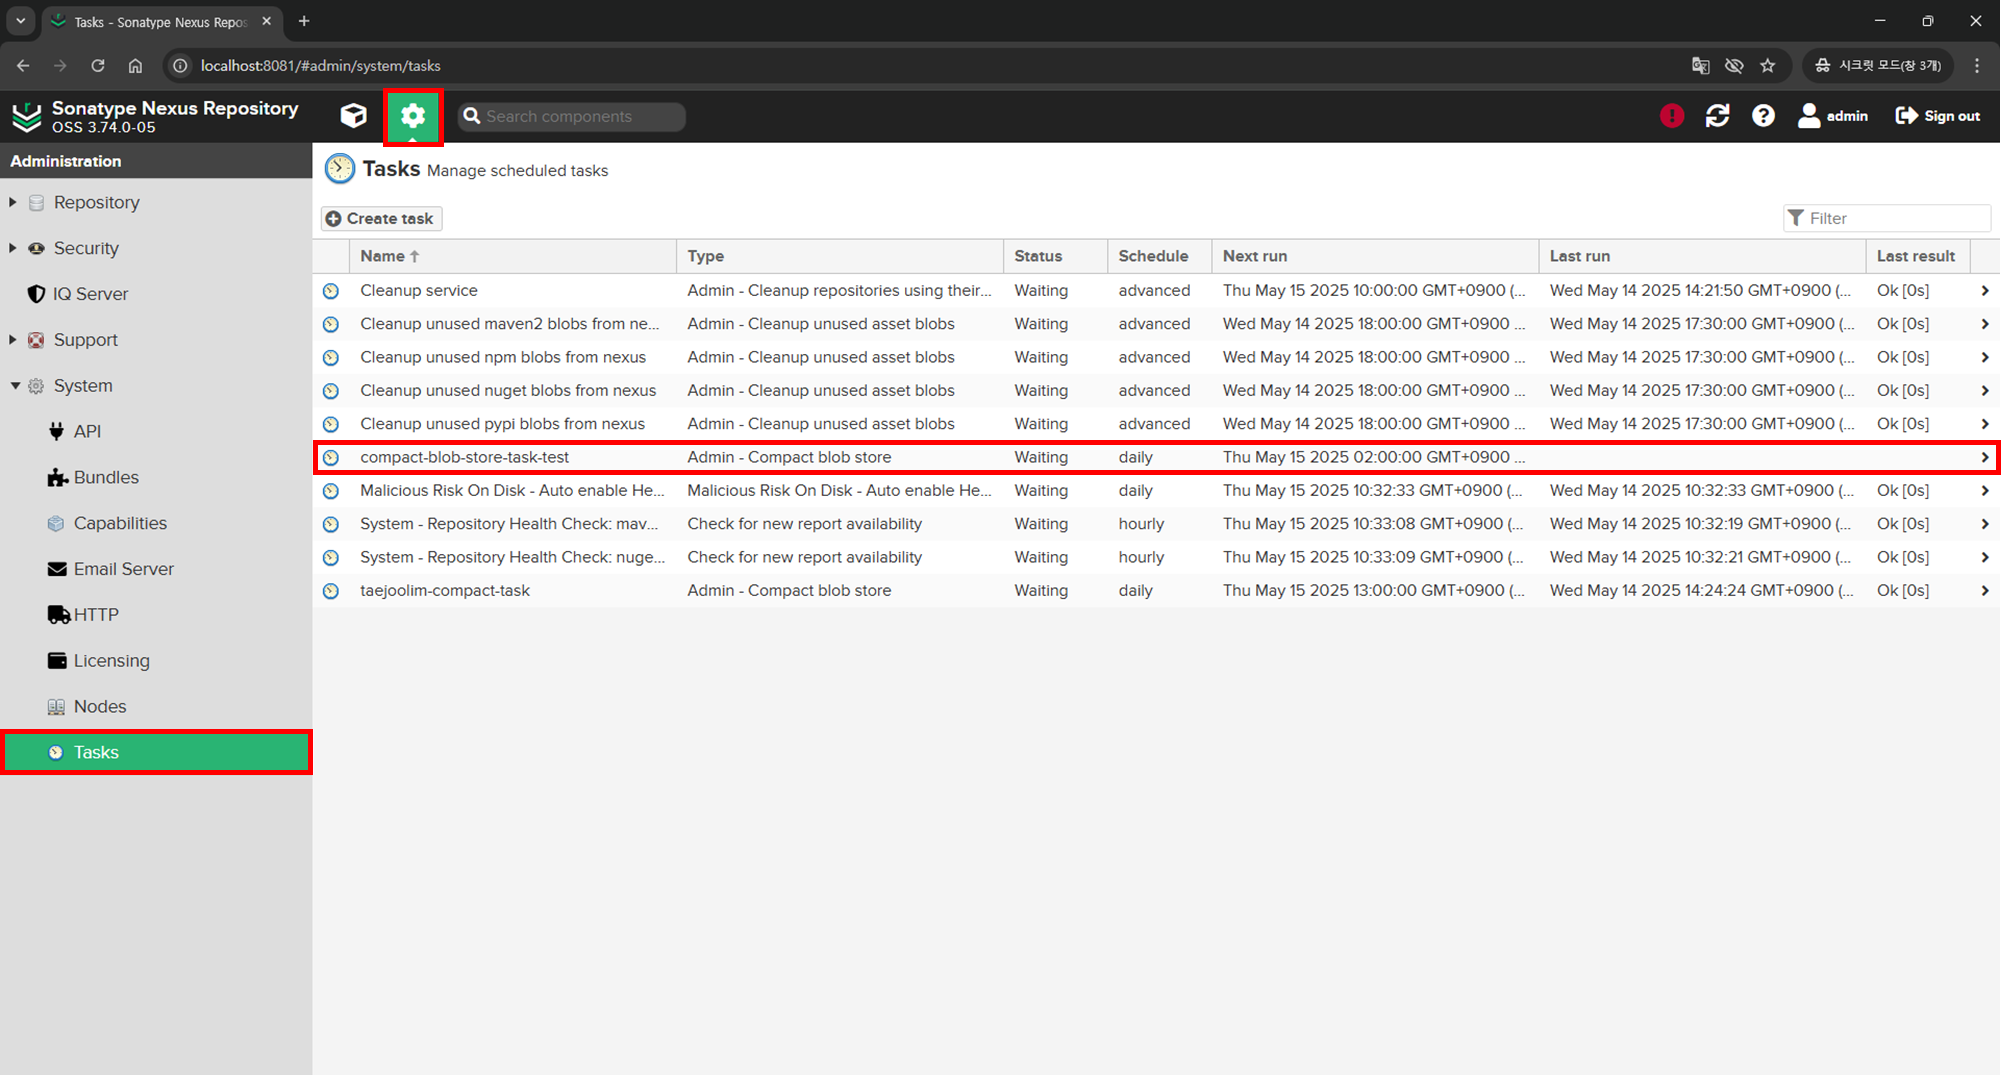This screenshot has height=1075, width=2001.
Task: Click the browser address bar URL
Action: coord(321,66)
